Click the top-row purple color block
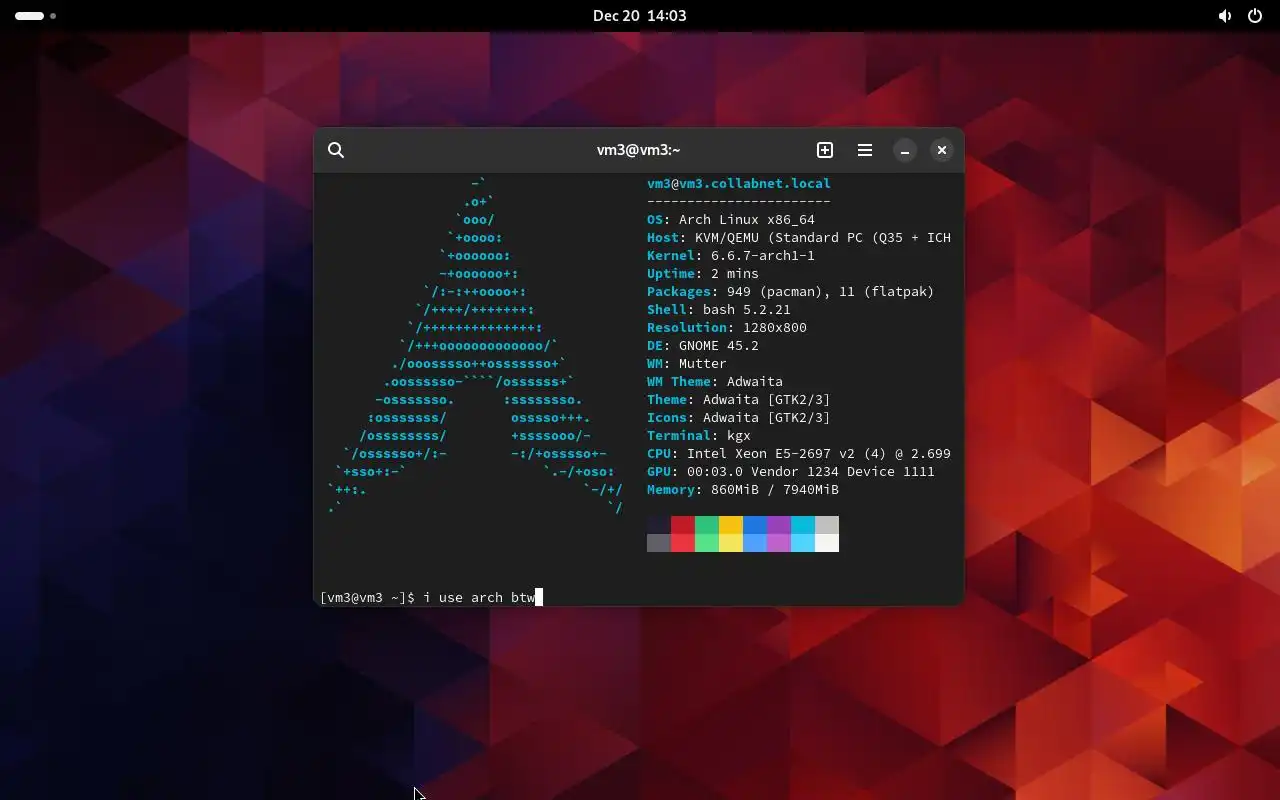 pos(779,525)
